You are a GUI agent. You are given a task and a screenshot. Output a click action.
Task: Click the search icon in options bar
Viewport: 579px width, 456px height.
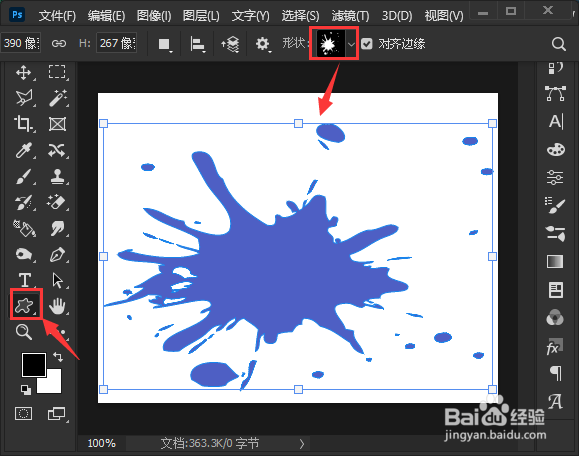pyautogui.click(x=558, y=44)
